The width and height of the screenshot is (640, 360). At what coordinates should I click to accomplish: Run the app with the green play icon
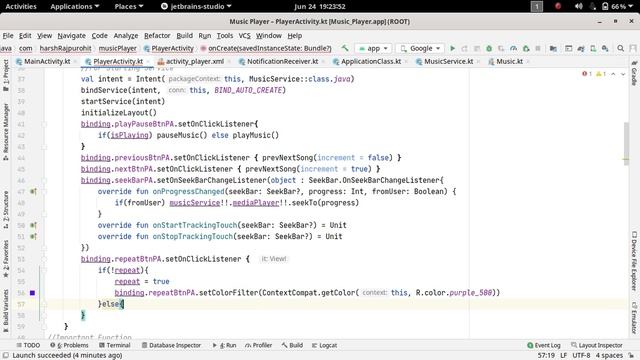point(452,48)
